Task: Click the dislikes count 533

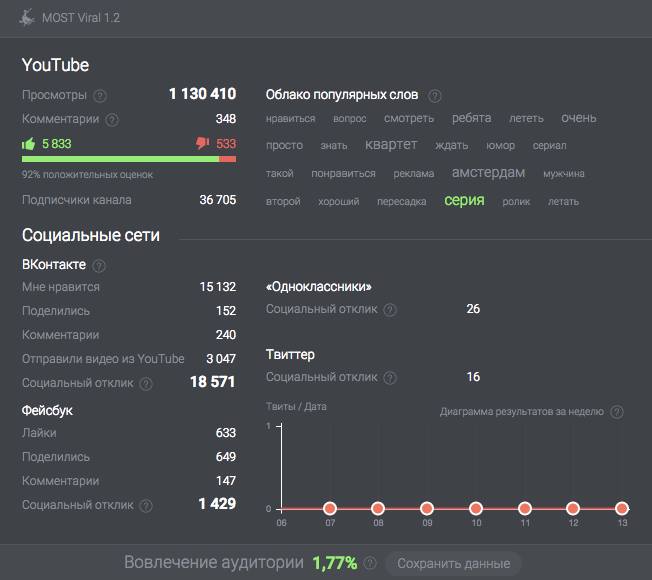Action: tap(226, 144)
